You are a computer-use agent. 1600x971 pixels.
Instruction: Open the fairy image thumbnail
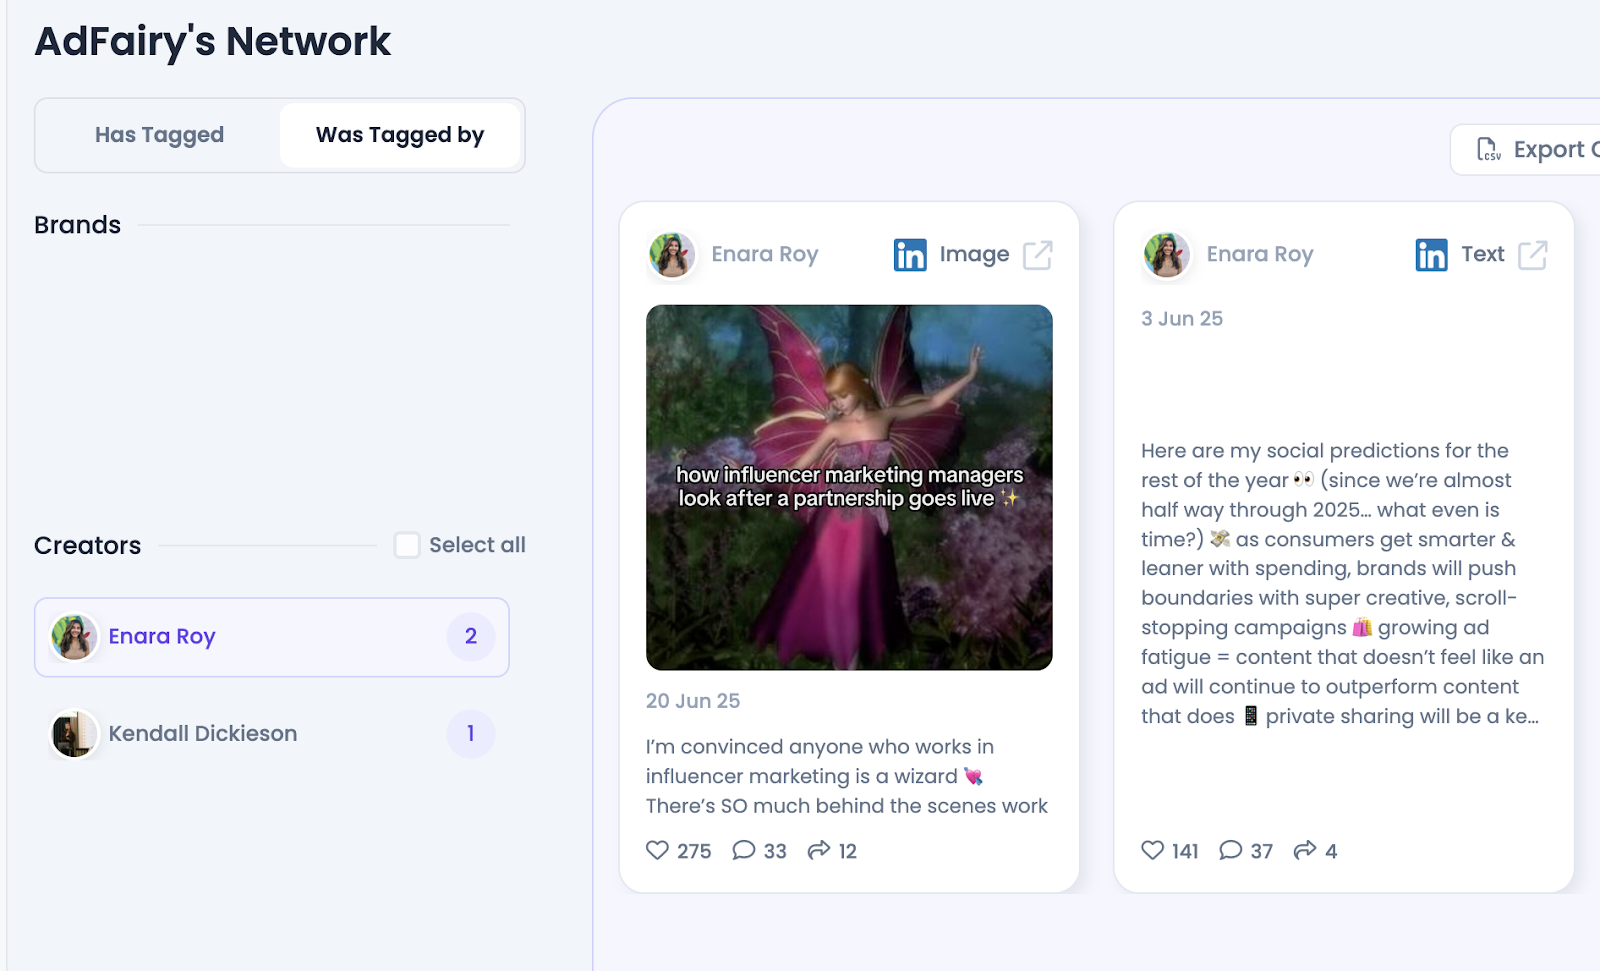[849, 488]
